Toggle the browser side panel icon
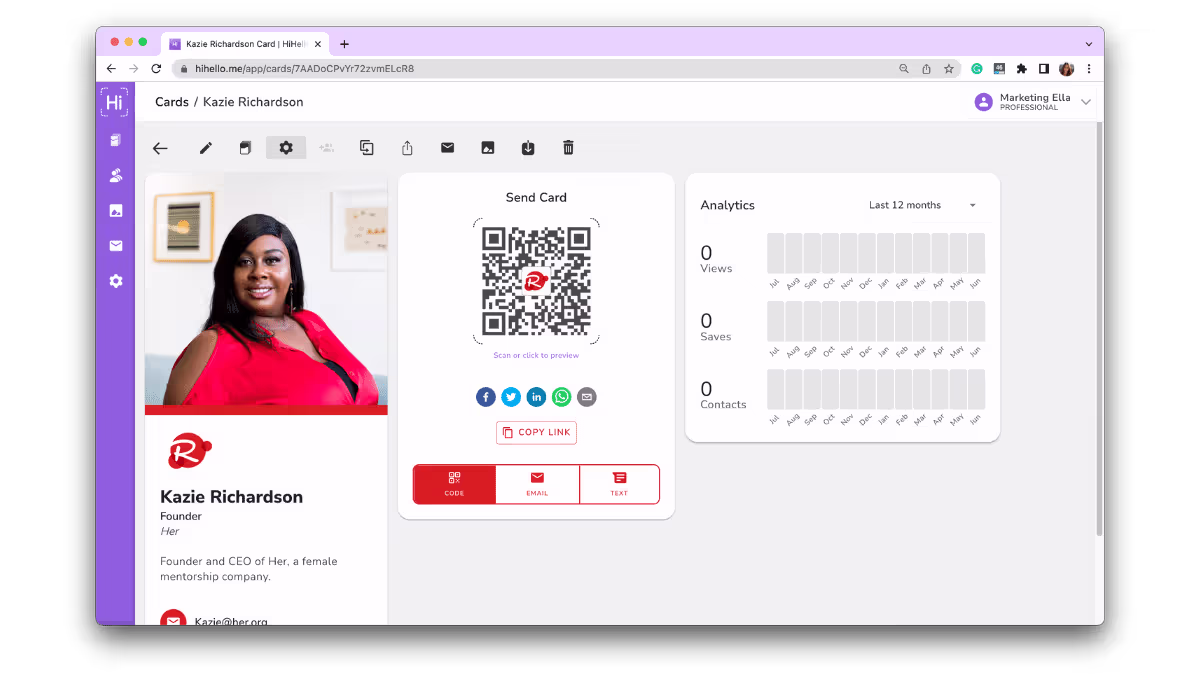This screenshot has height=677, width=1200. point(1043,69)
